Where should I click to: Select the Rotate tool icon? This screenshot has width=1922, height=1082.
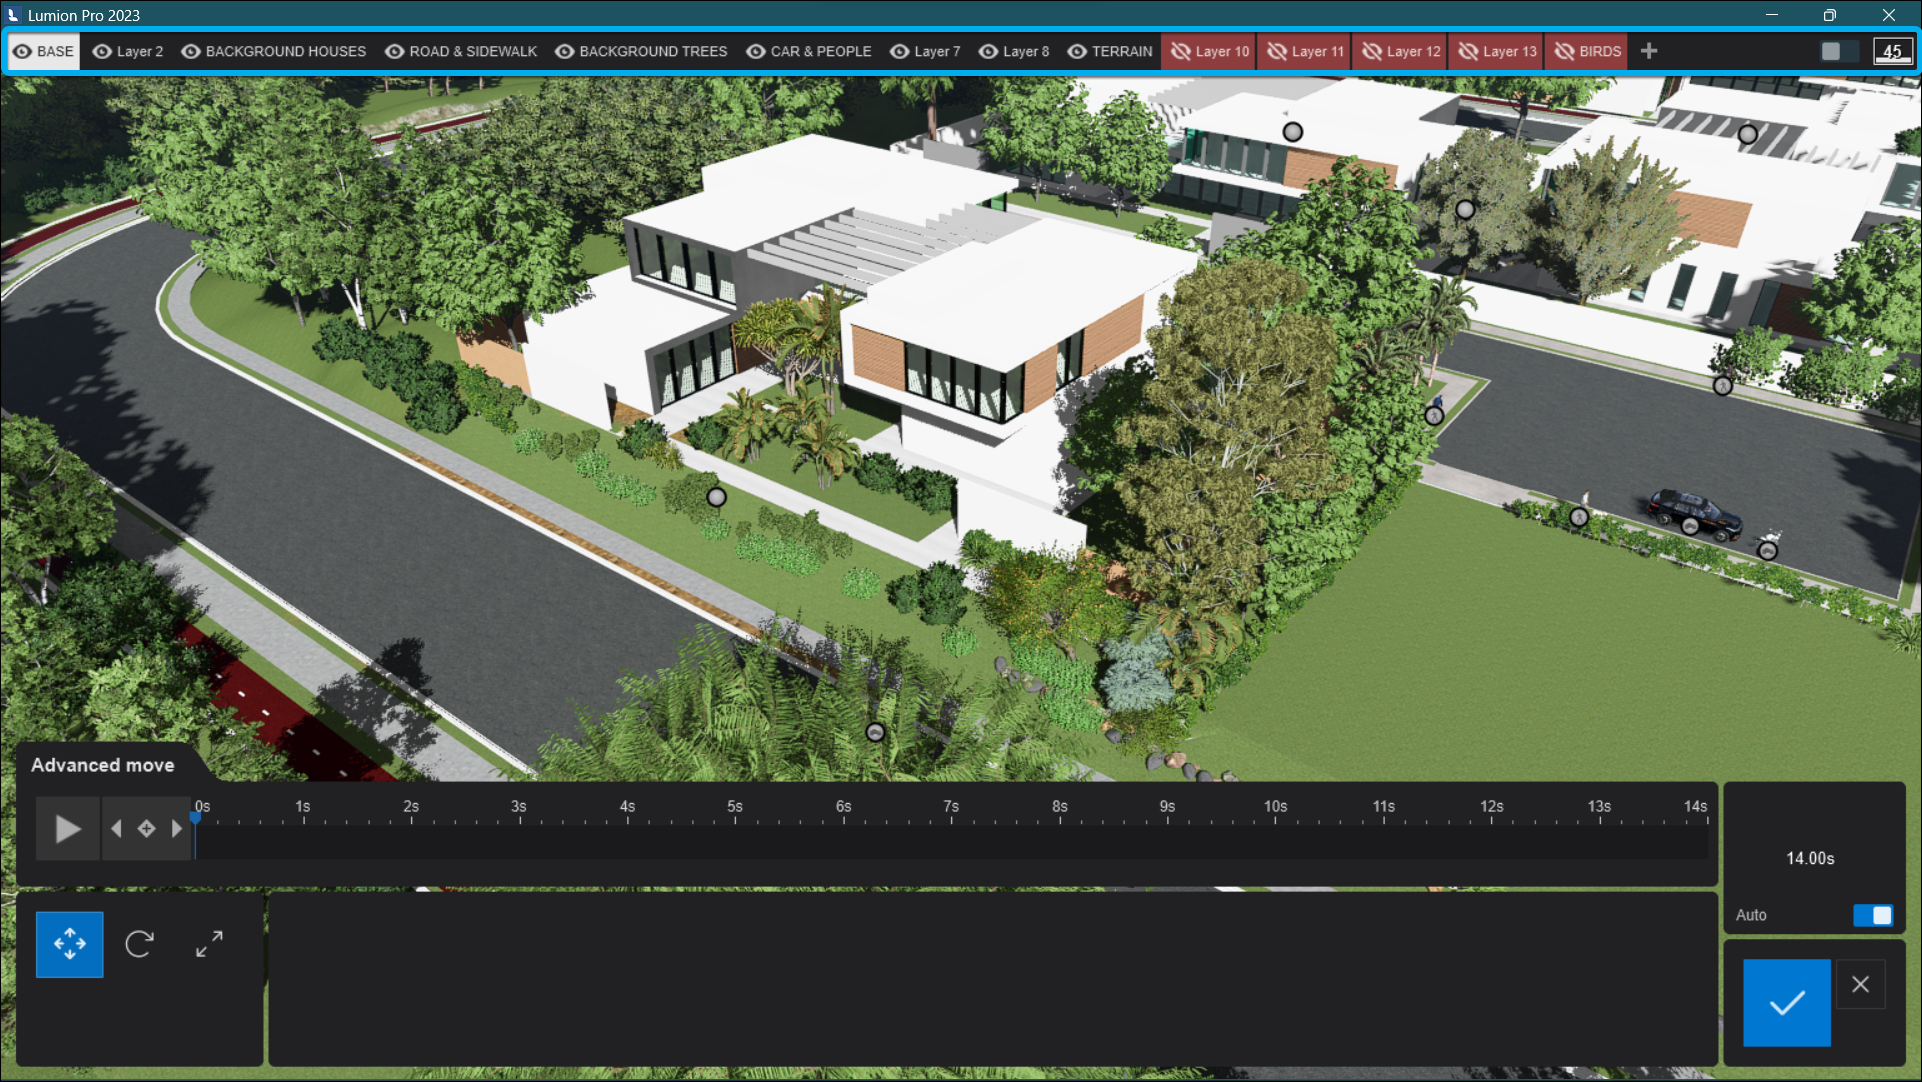coord(139,944)
